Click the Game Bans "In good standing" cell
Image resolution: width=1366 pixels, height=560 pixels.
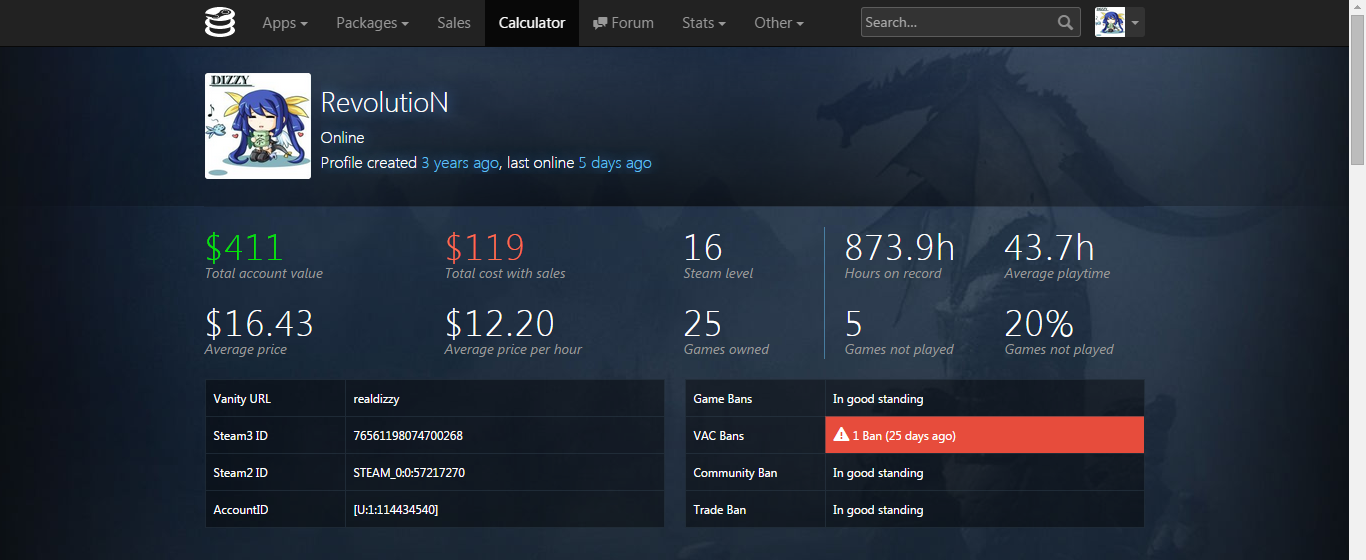tap(984, 398)
